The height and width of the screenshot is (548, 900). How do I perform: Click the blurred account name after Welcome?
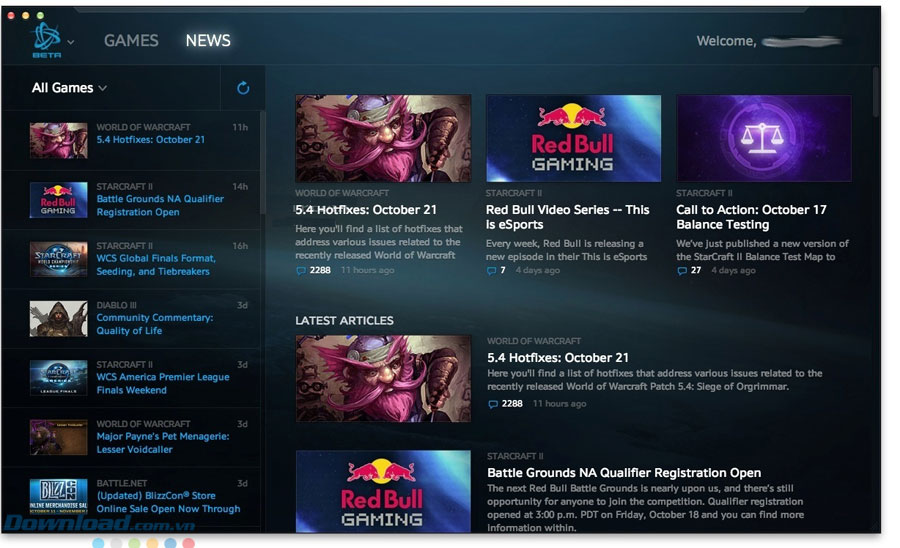pos(802,41)
